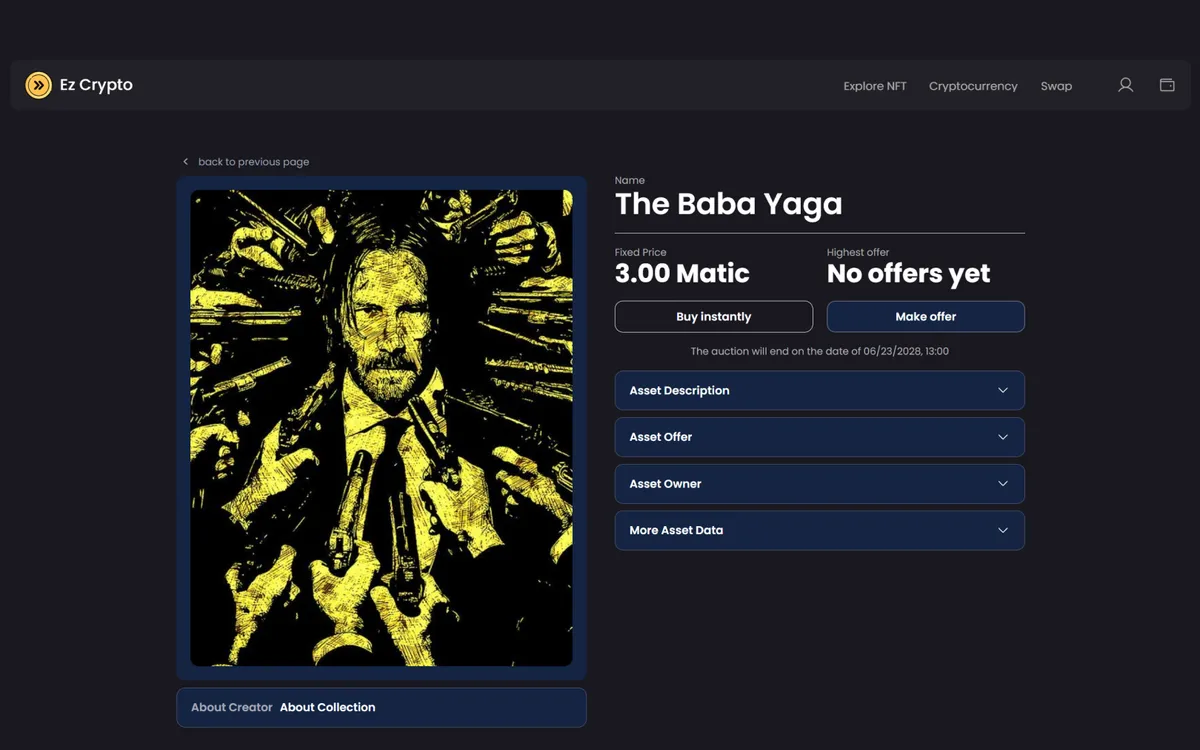The image size is (1200, 750).
Task: Expand the More Asset Data section
Action: pyautogui.click(x=820, y=530)
